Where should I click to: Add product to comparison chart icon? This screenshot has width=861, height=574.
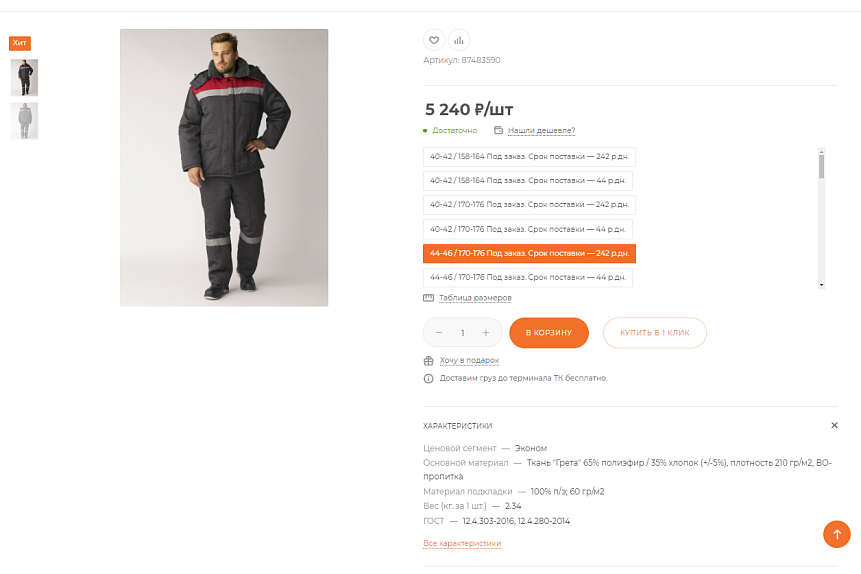(x=459, y=40)
